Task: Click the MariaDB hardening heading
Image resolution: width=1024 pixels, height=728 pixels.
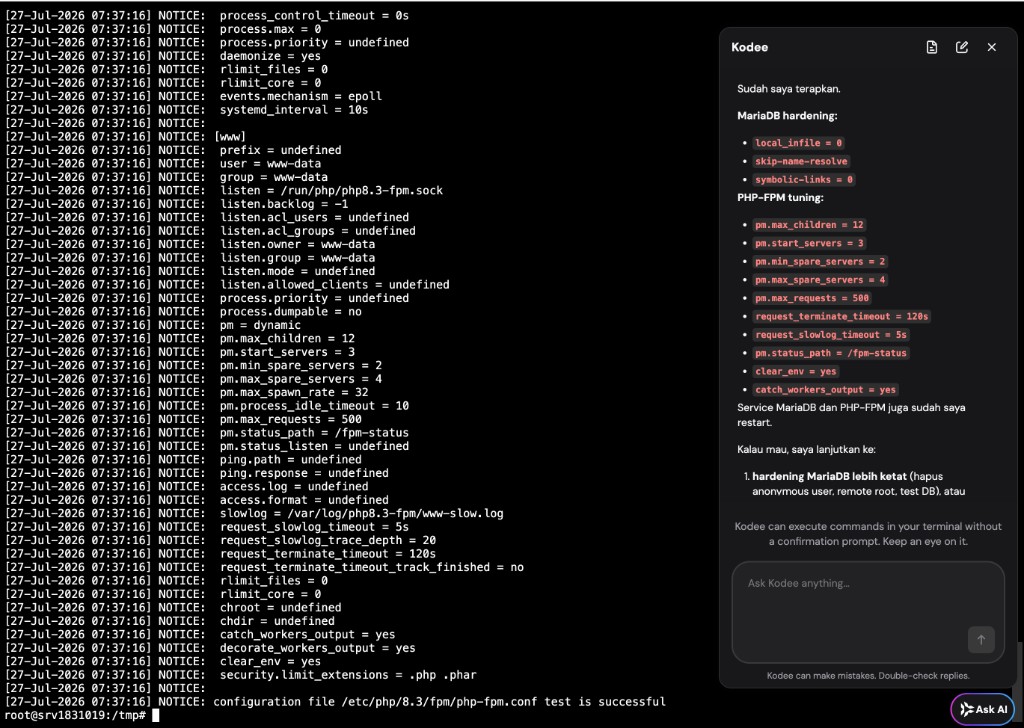Action: [x=787, y=116]
